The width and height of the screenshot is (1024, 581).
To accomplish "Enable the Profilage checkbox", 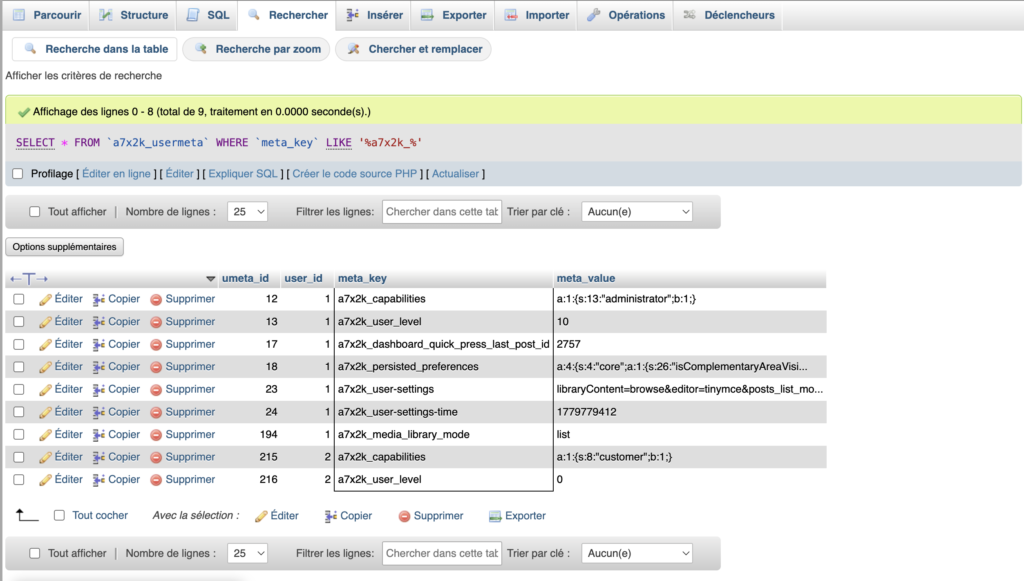I will click(18, 174).
